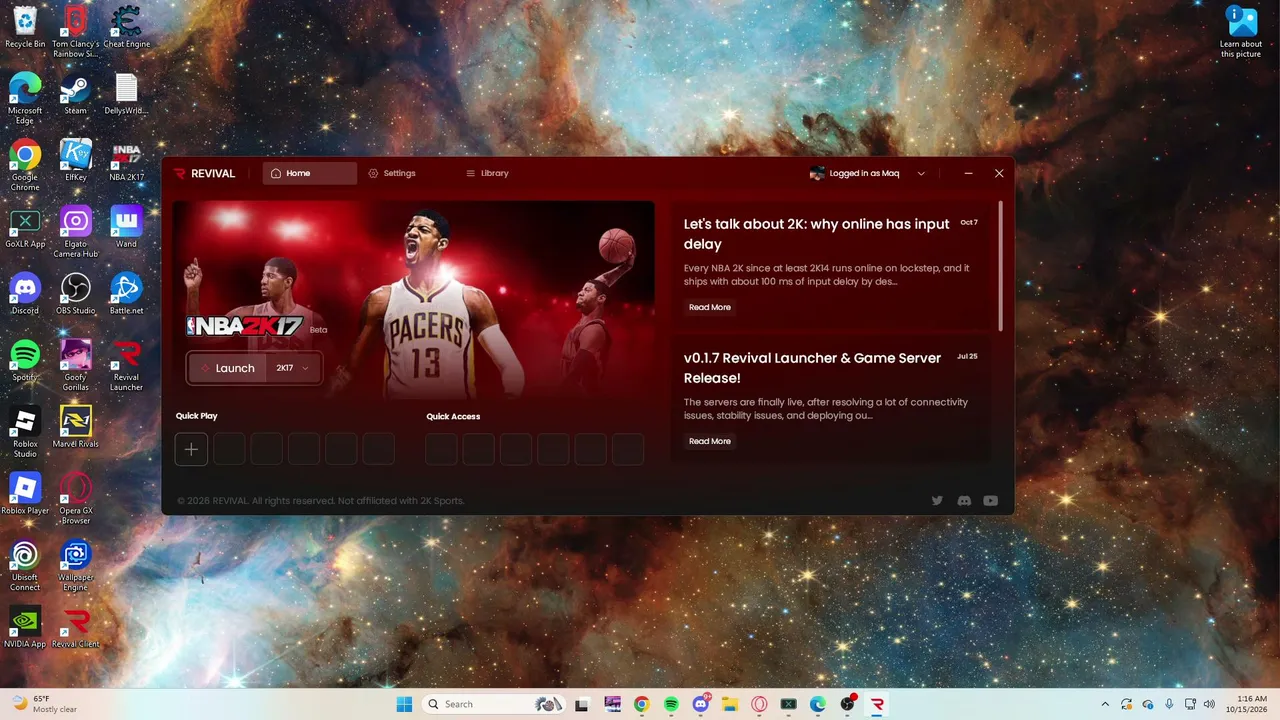Select the Elgato Camera Hub desktop icon

(x=75, y=232)
